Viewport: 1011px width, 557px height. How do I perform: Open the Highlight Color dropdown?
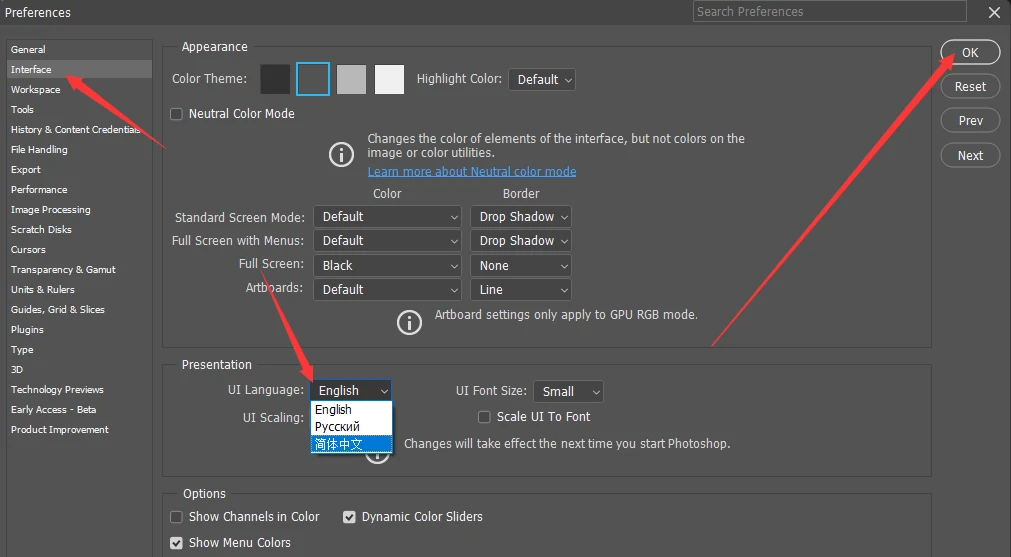click(x=542, y=80)
